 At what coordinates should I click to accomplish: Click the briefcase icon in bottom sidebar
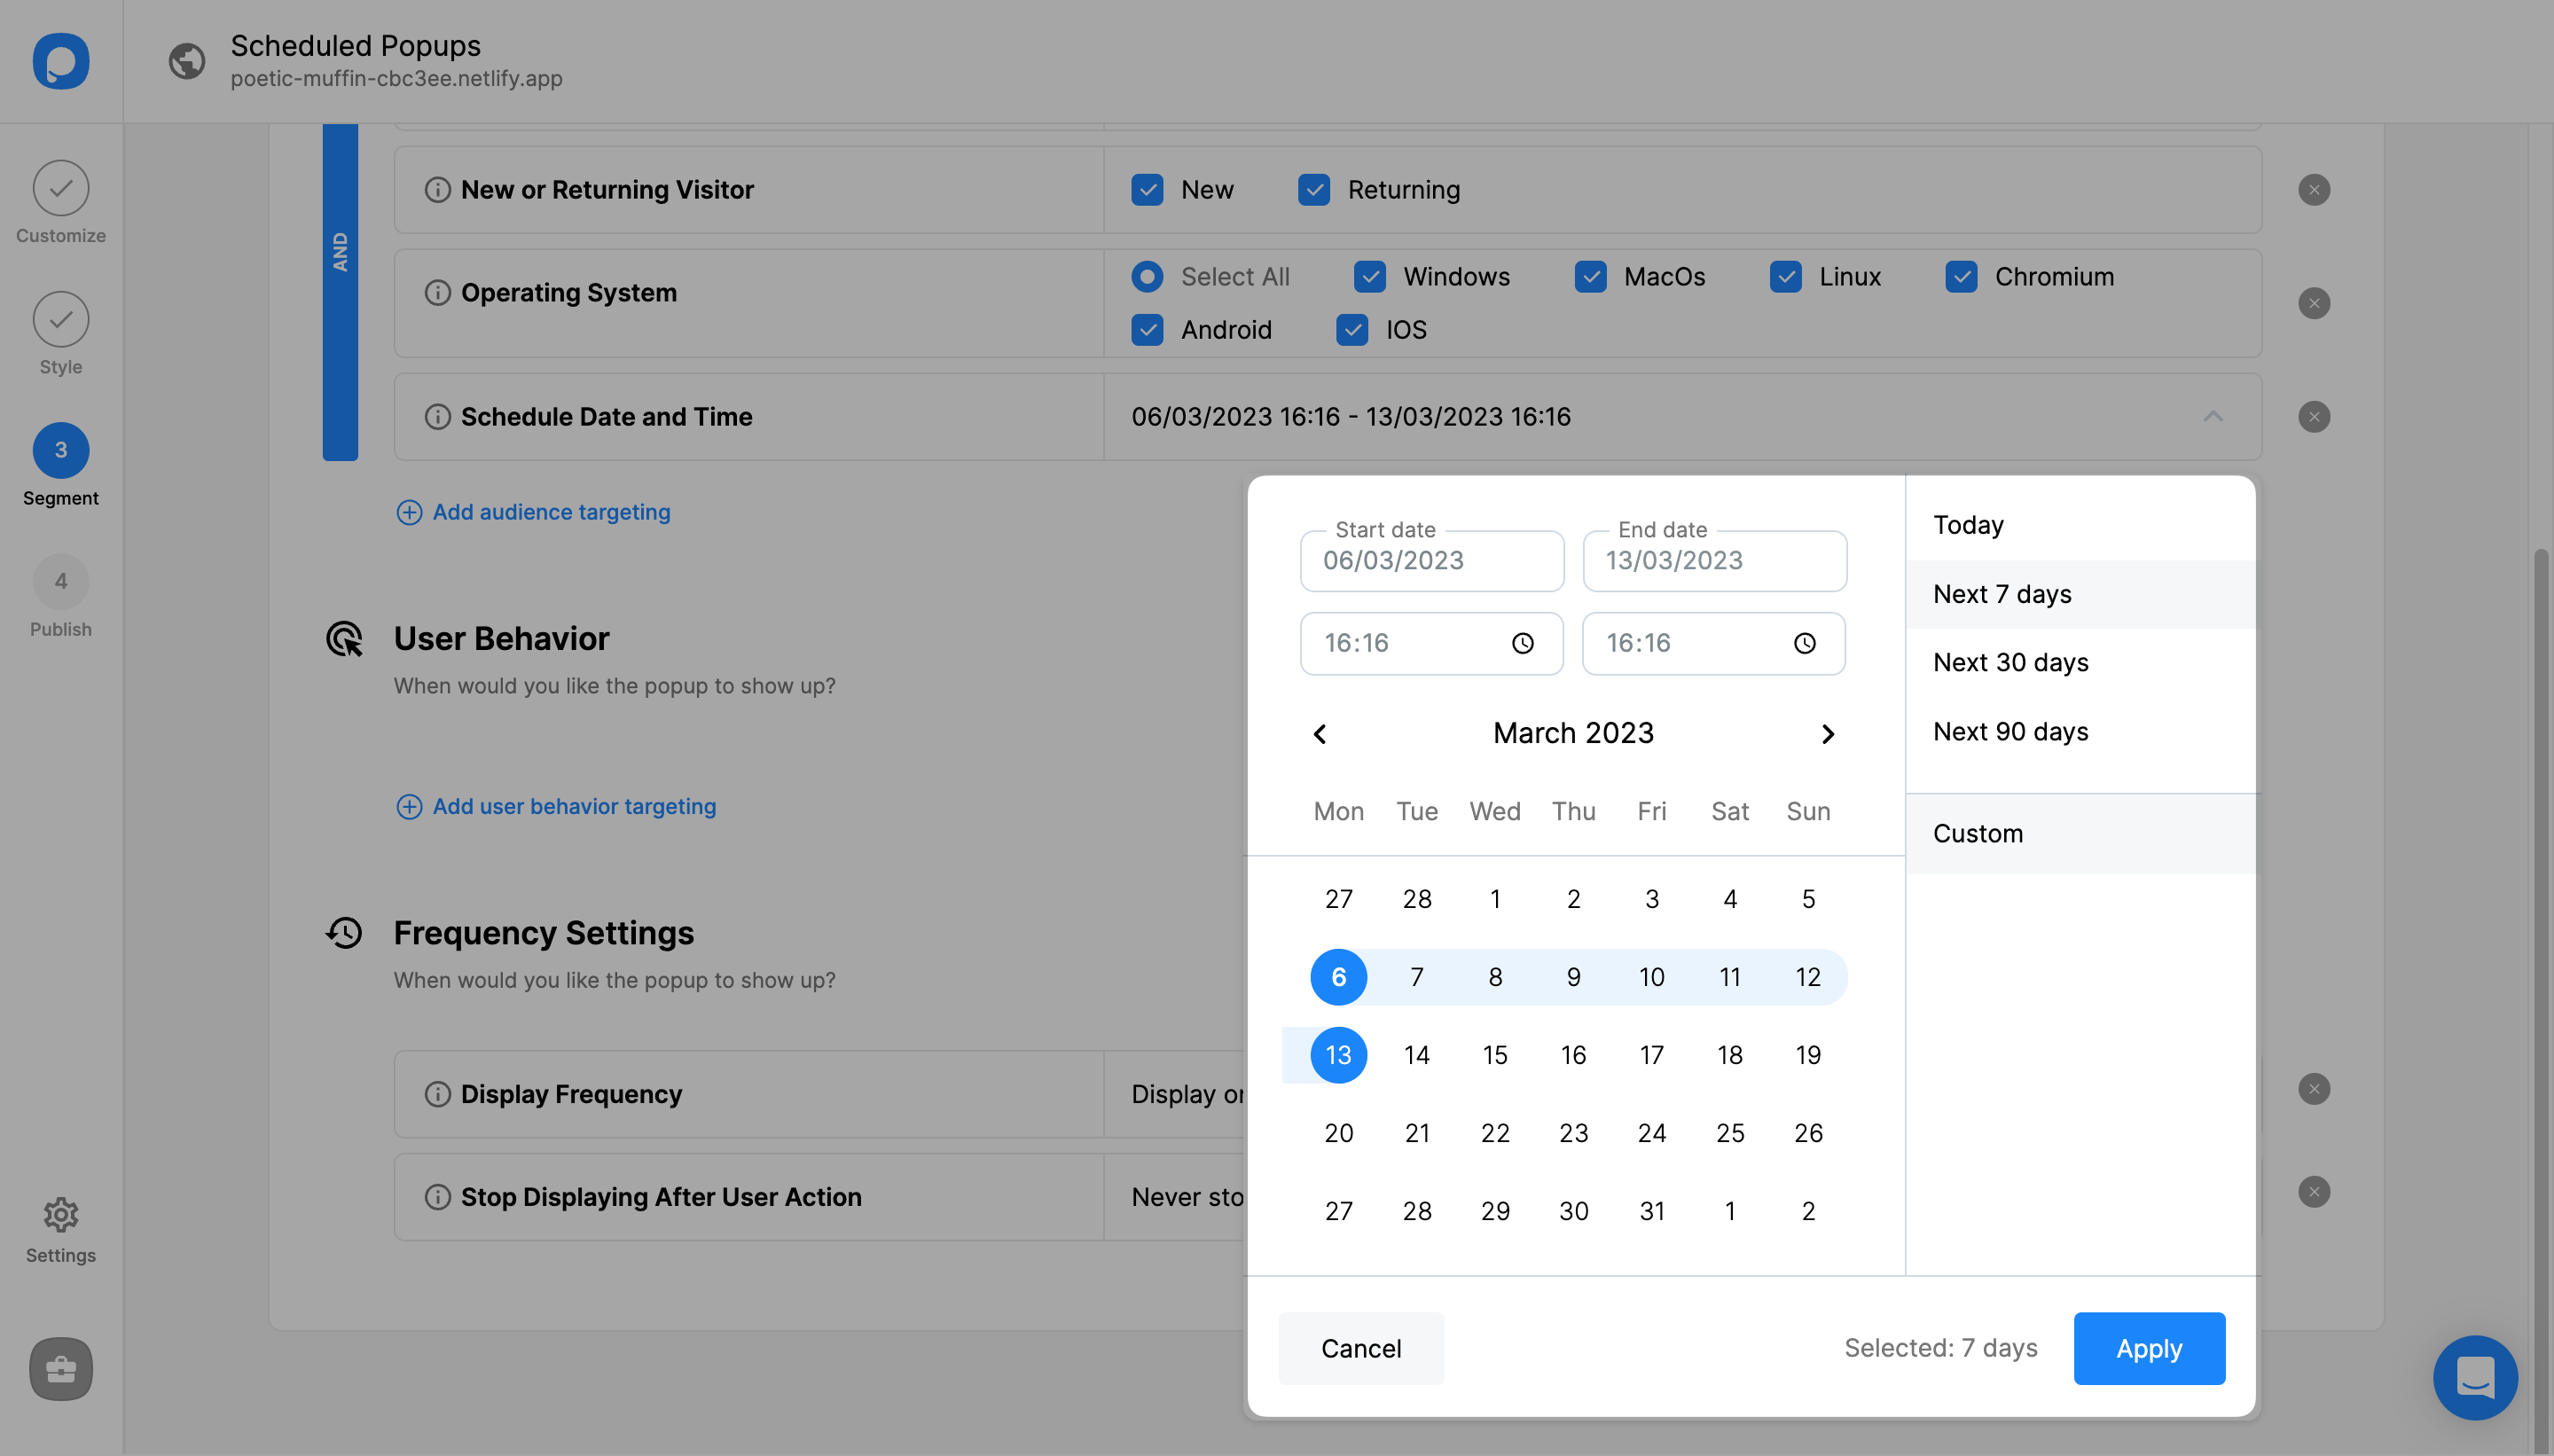(x=60, y=1369)
